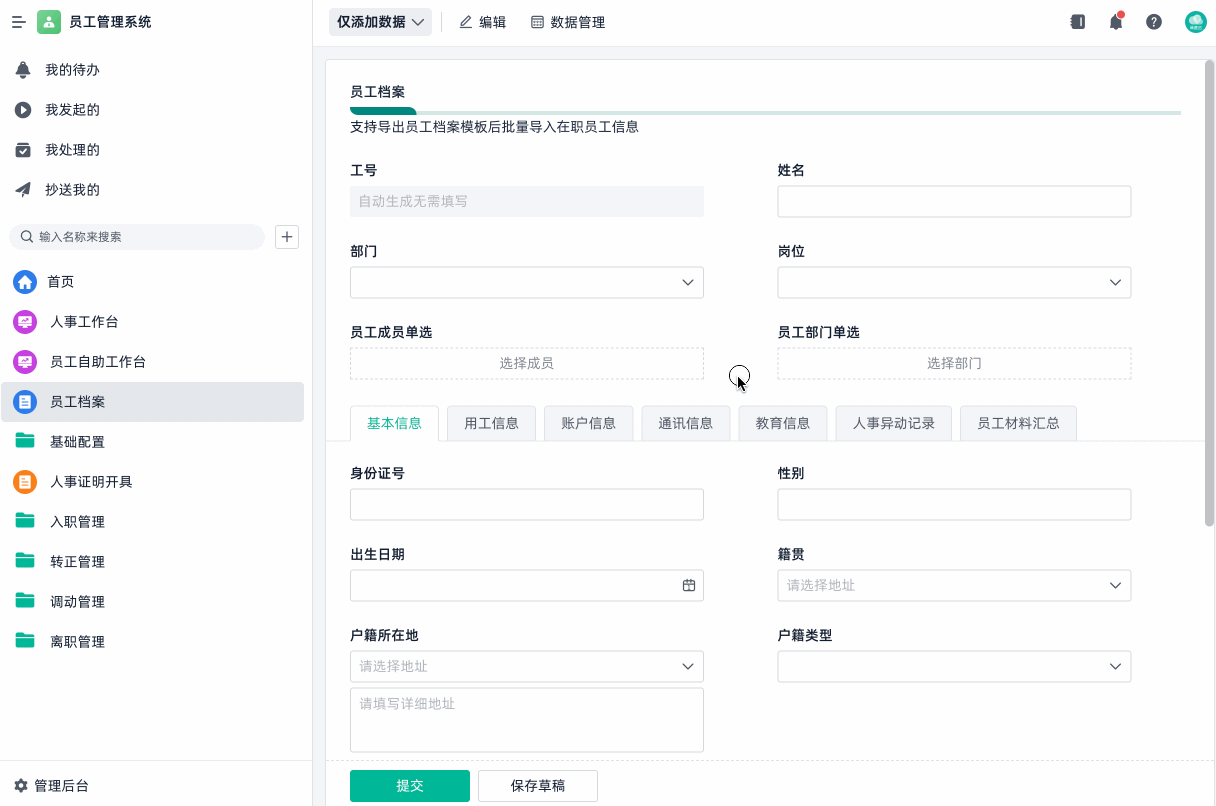
Task: Click the 入职管理 folder icon
Action: pos(25,521)
